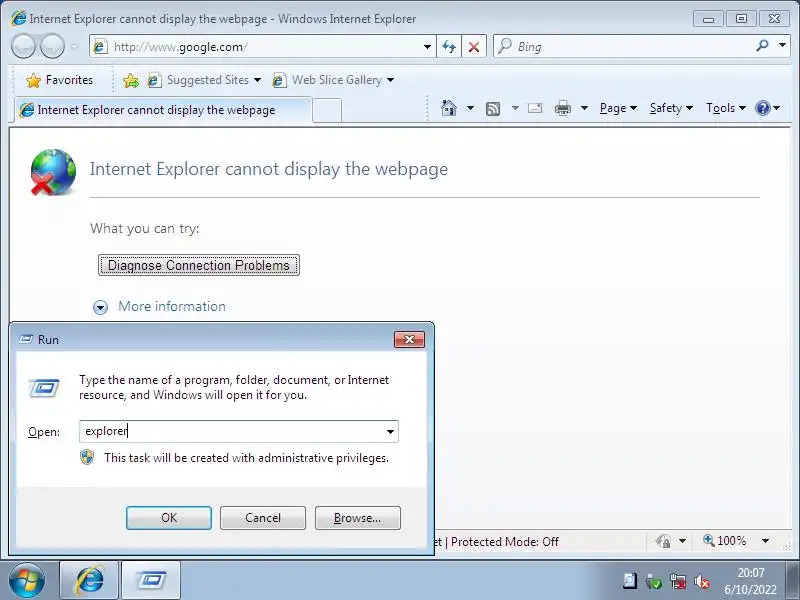Open a new blank tab
This screenshot has width=800, height=600.
327,110
